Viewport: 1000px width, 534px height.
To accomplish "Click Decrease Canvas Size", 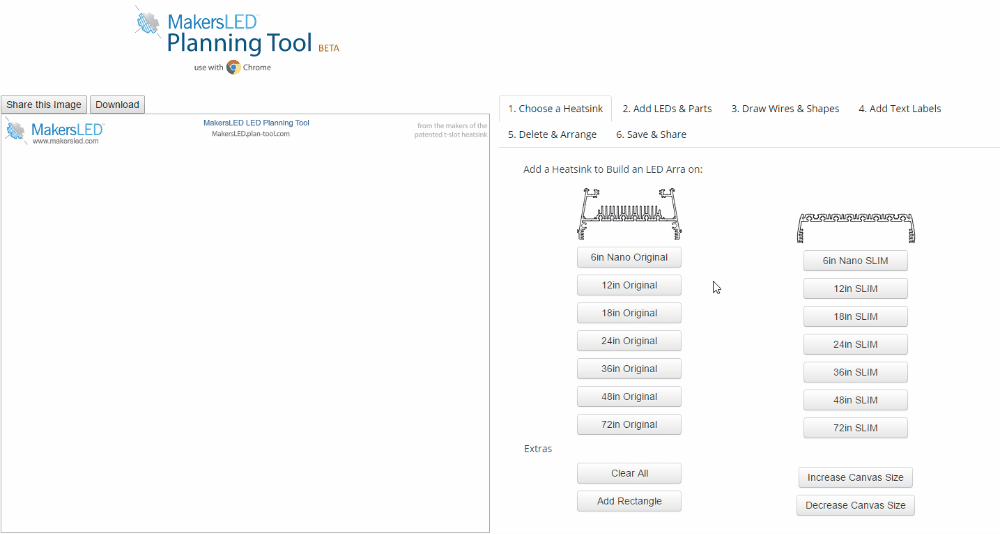I will tap(855, 505).
